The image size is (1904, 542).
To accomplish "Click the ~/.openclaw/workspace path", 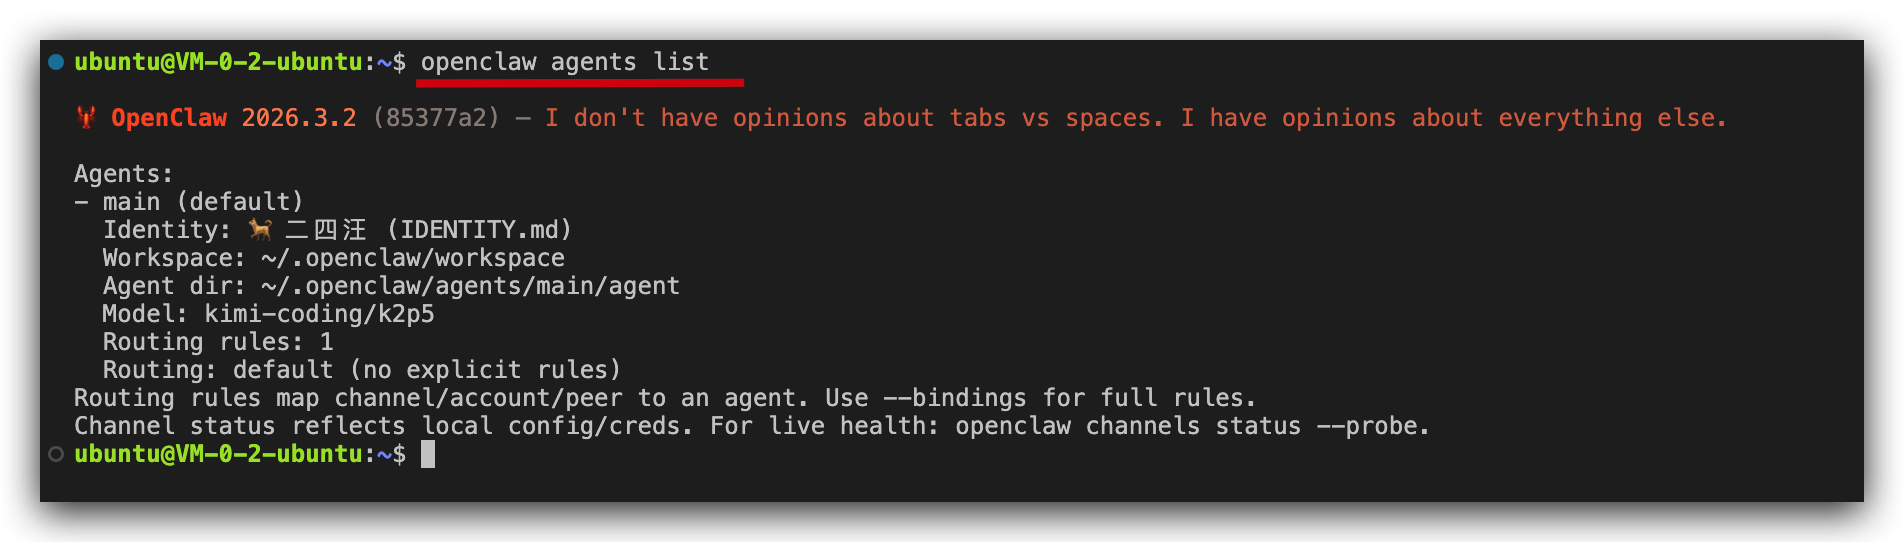I will tap(412, 258).
